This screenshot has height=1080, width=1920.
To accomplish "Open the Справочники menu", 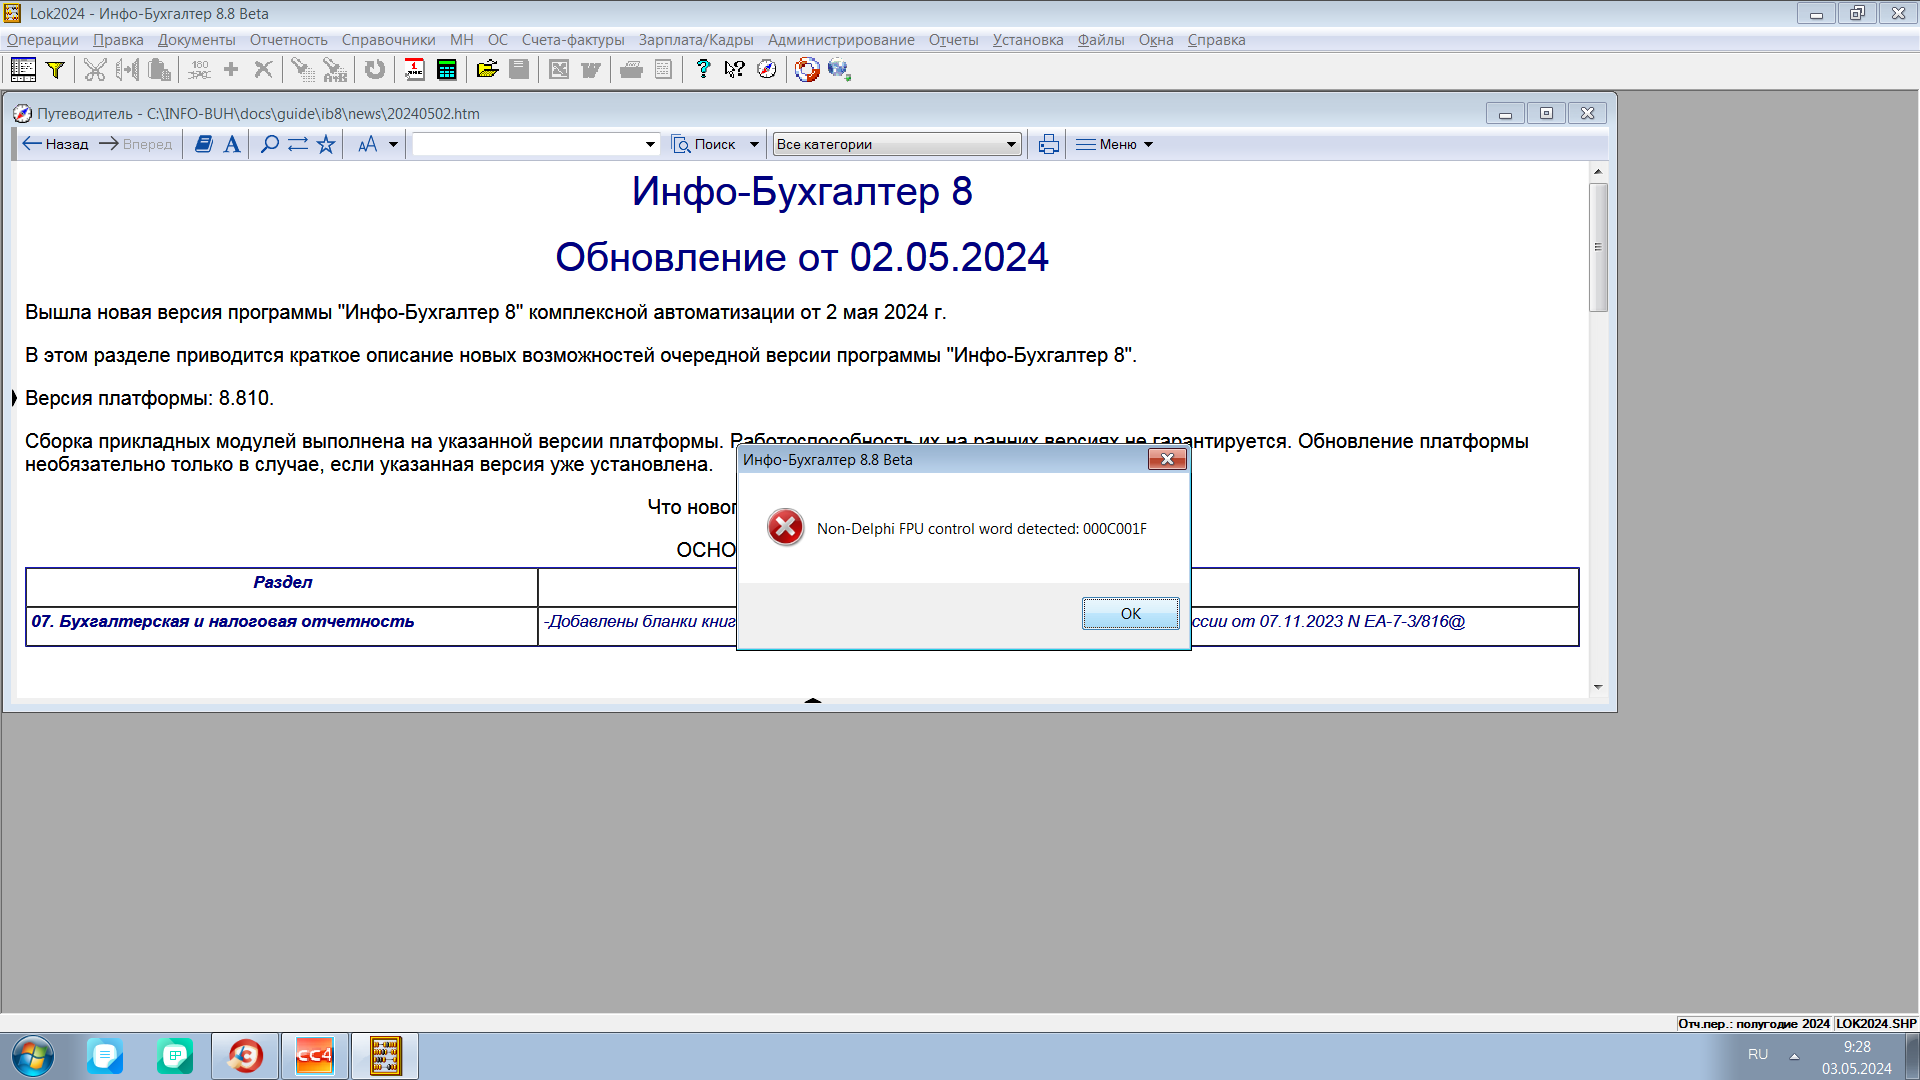I will tap(388, 40).
